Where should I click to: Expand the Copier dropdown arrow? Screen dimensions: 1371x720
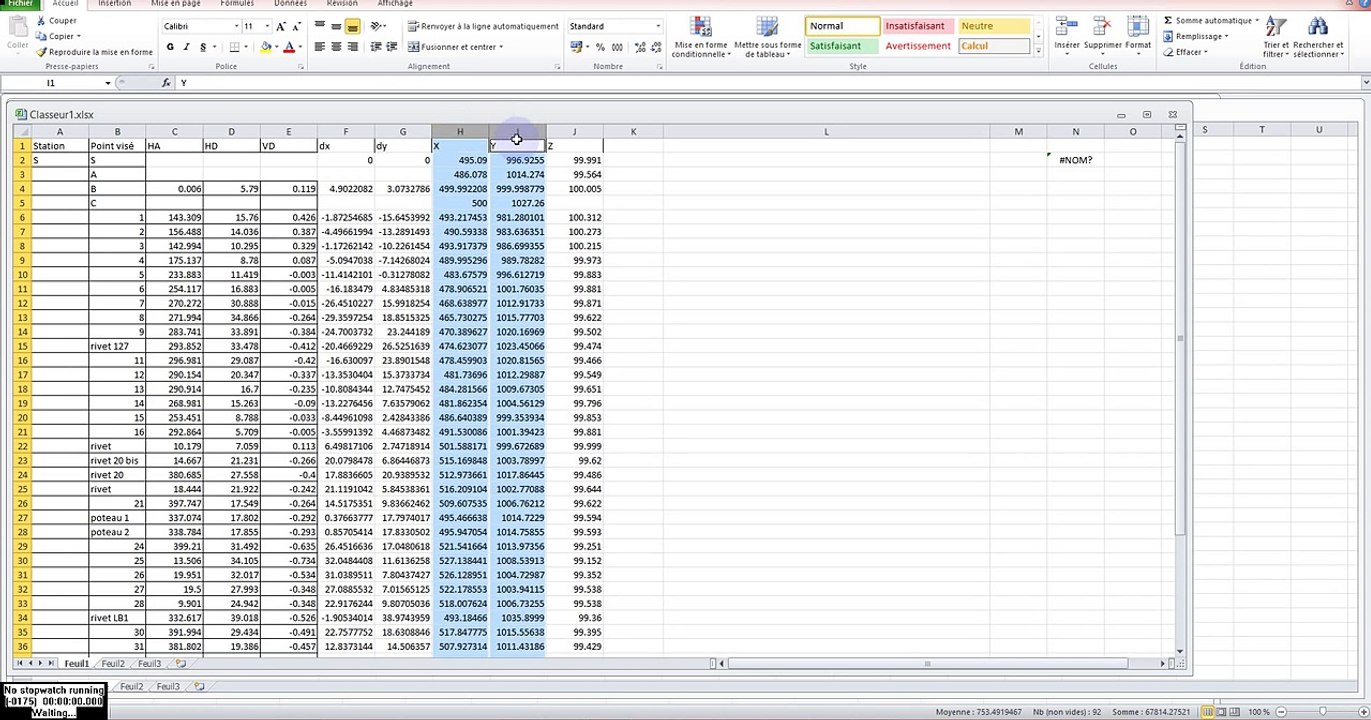coord(80,37)
